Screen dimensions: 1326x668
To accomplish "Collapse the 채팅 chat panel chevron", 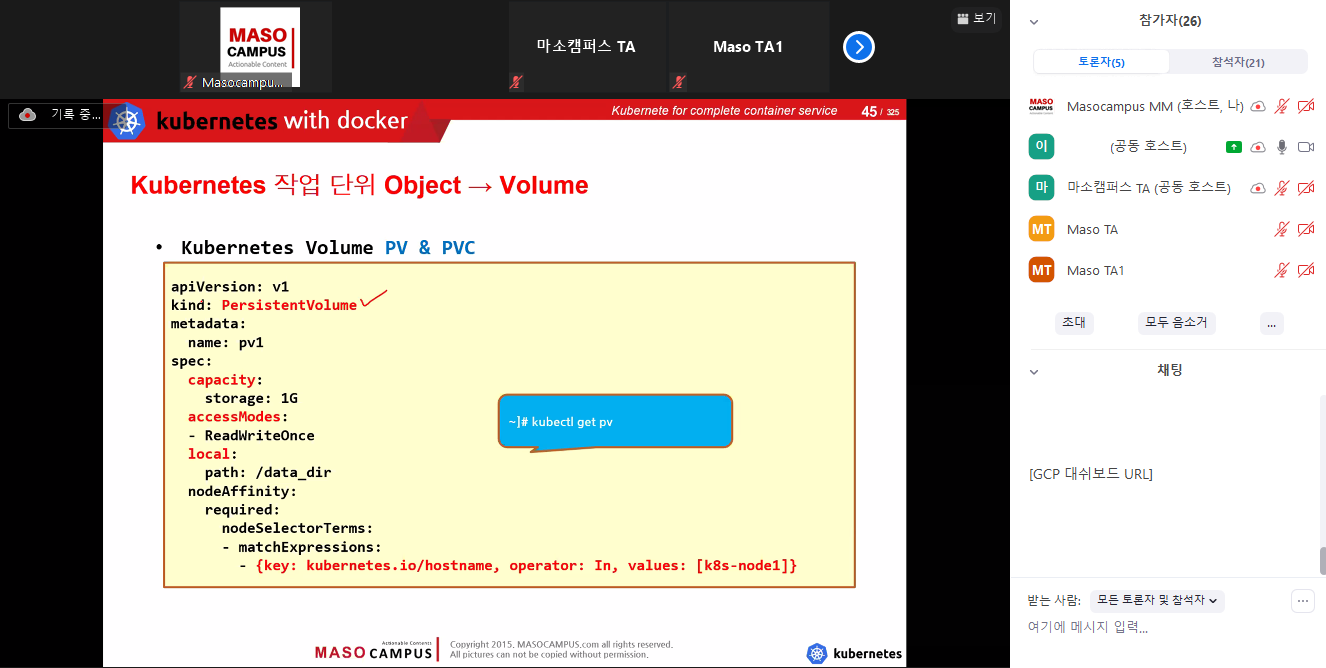I will click(1034, 371).
